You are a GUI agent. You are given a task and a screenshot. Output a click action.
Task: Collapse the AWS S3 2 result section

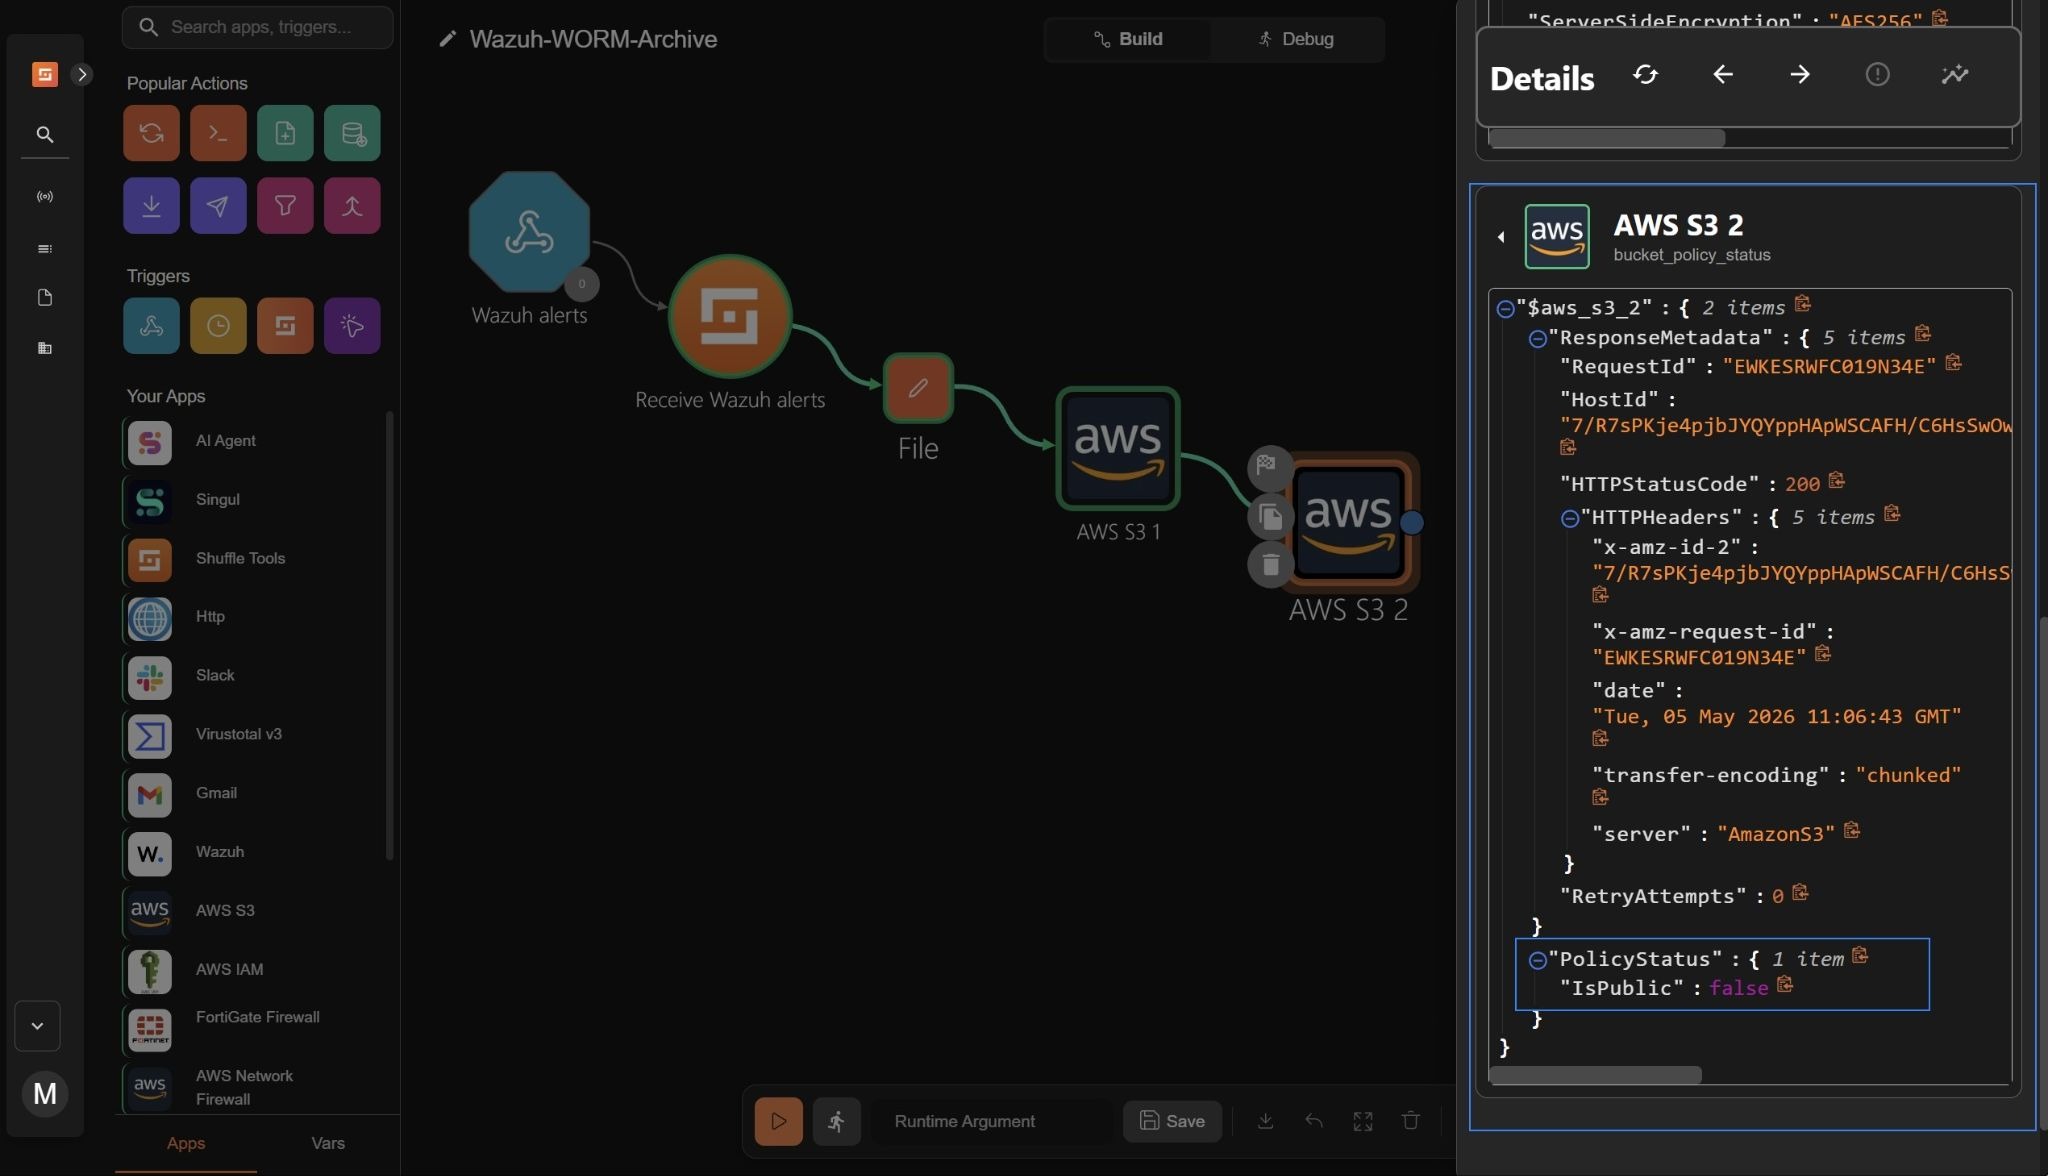(x=1501, y=237)
